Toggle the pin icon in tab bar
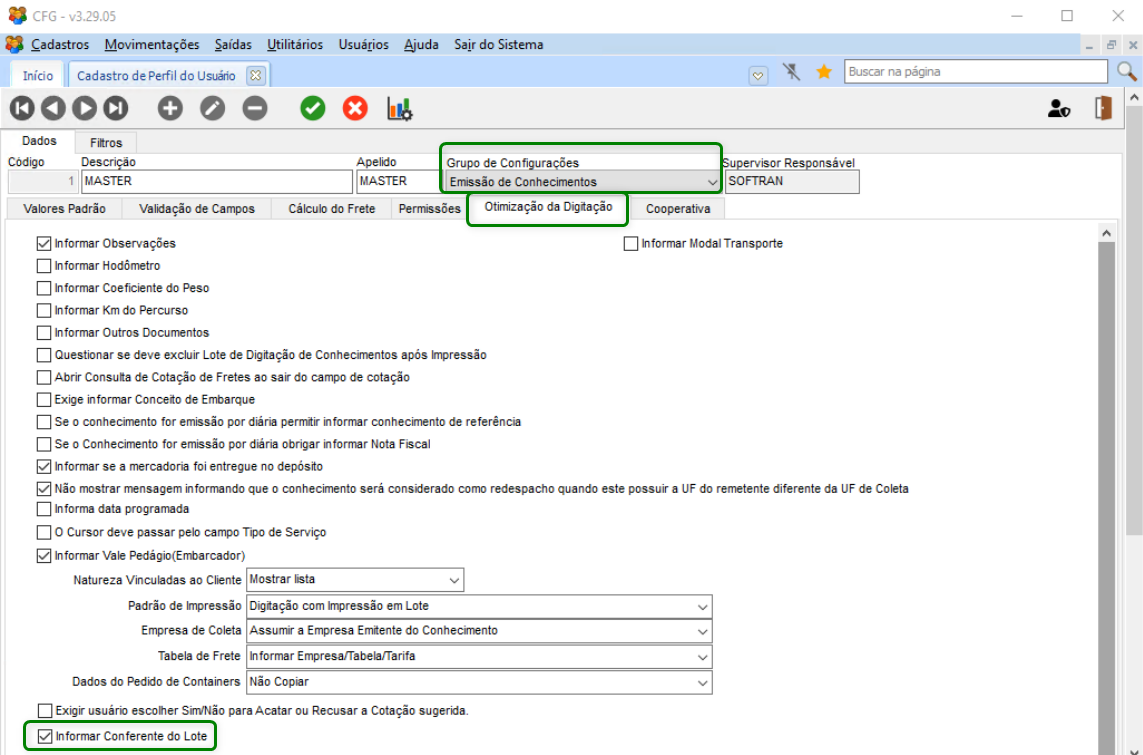 791,71
